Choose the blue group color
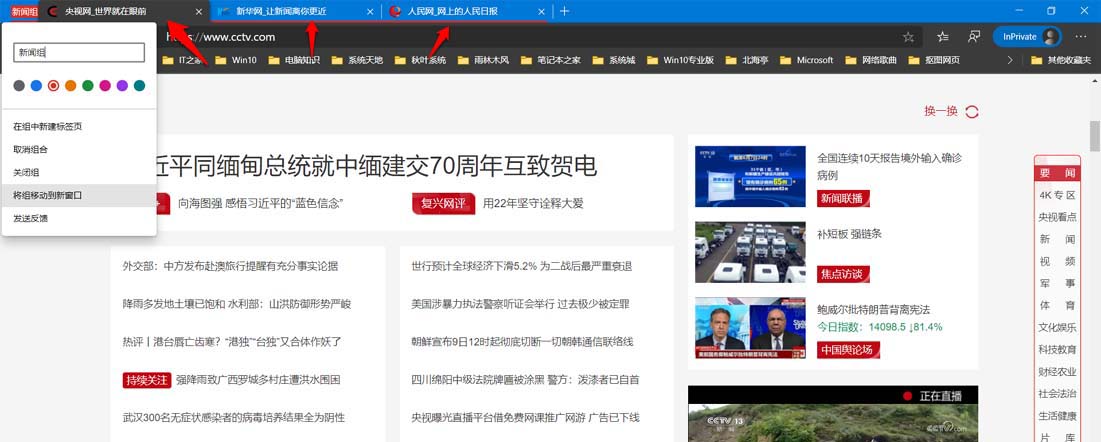The height and width of the screenshot is (442, 1101). pos(36,86)
